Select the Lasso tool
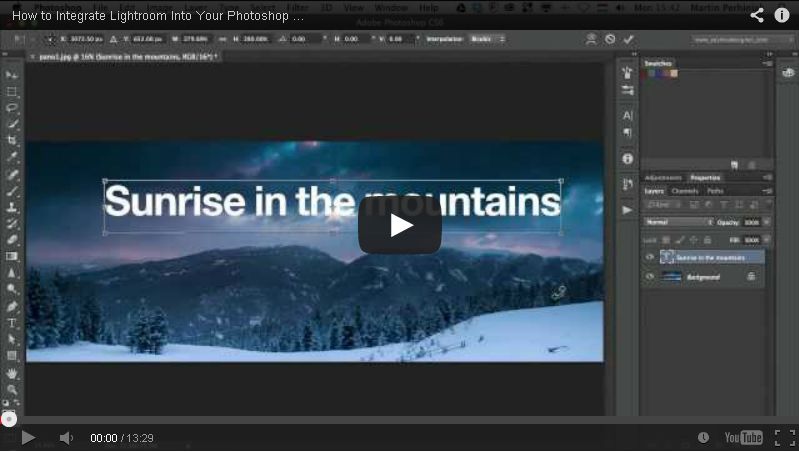This screenshot has width=799, height=452. point(11,108)
